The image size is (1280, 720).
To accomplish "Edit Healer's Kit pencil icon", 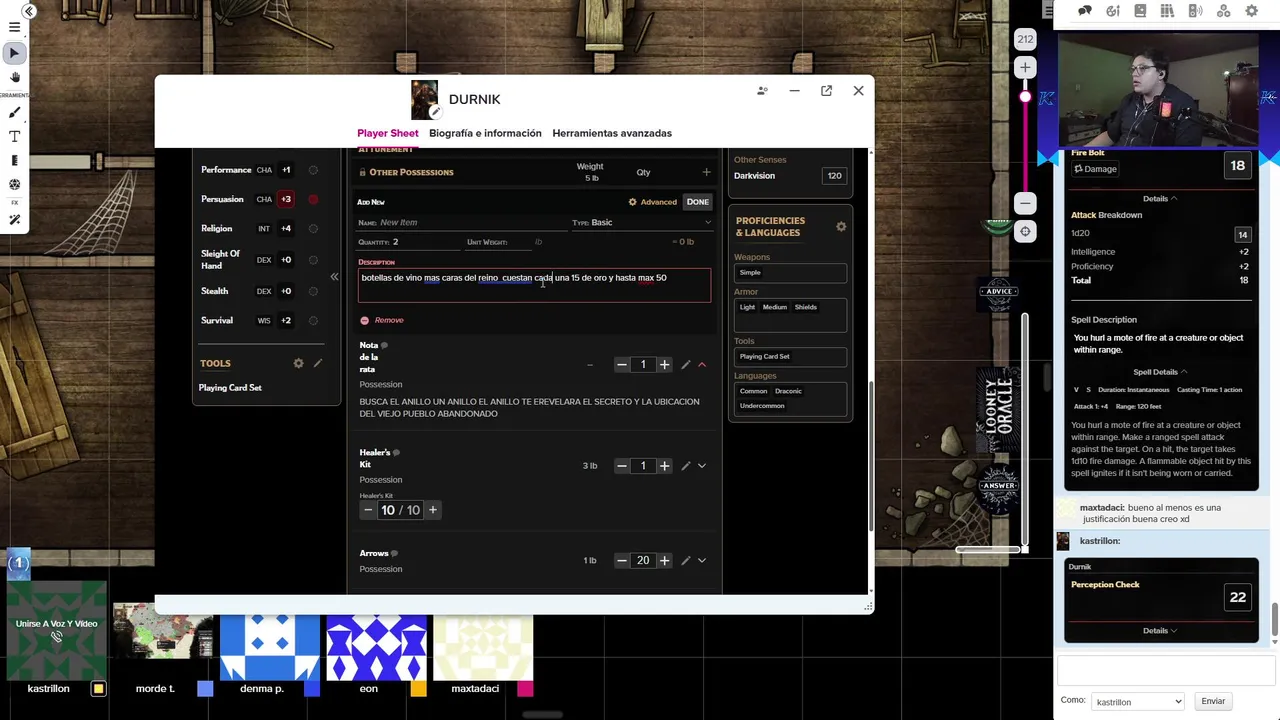I will coord(685,466).
